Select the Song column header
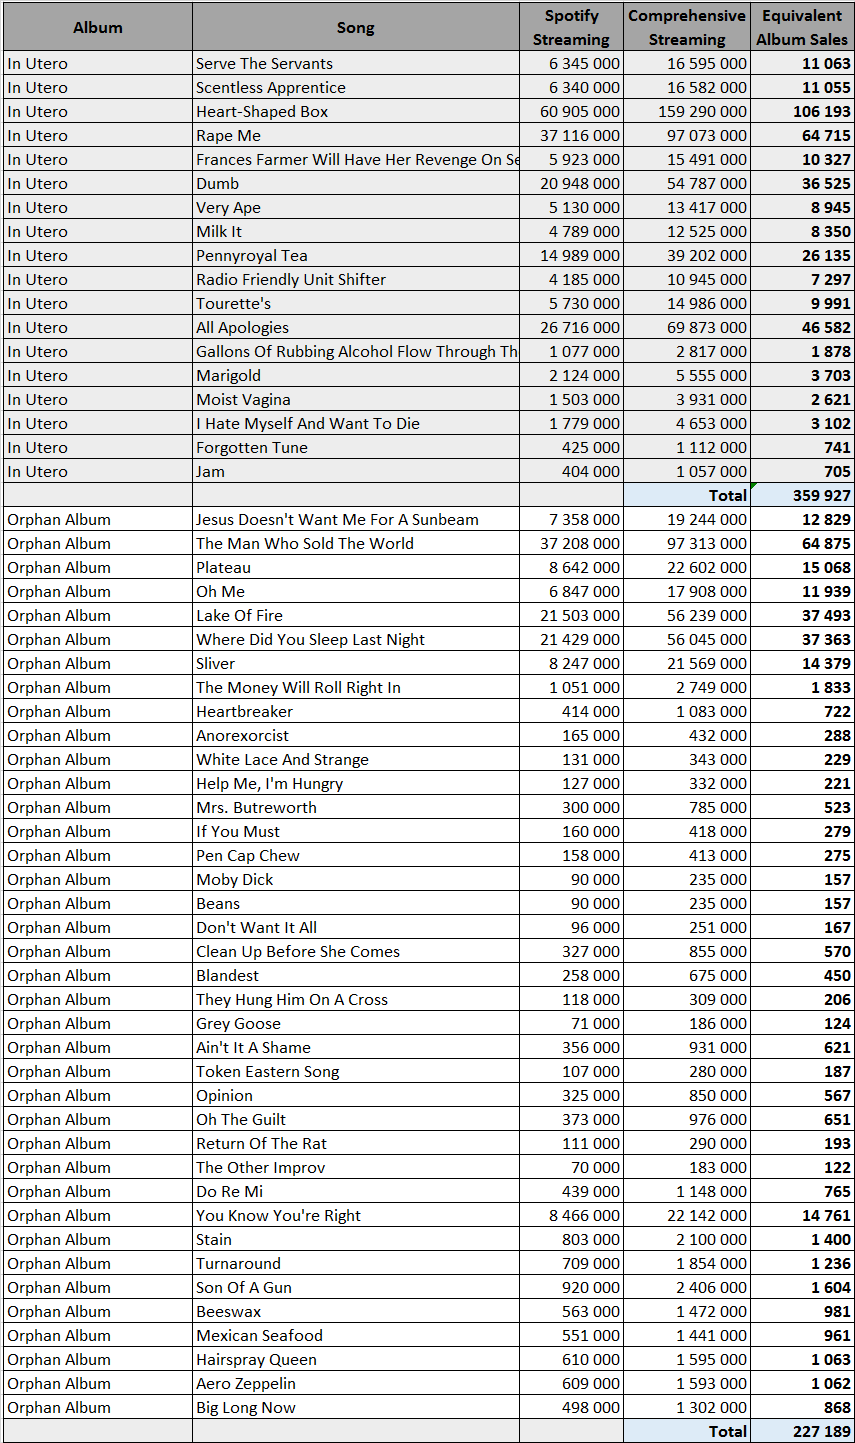The width and height of the screenshot is (855, 1443). point(355,27)
